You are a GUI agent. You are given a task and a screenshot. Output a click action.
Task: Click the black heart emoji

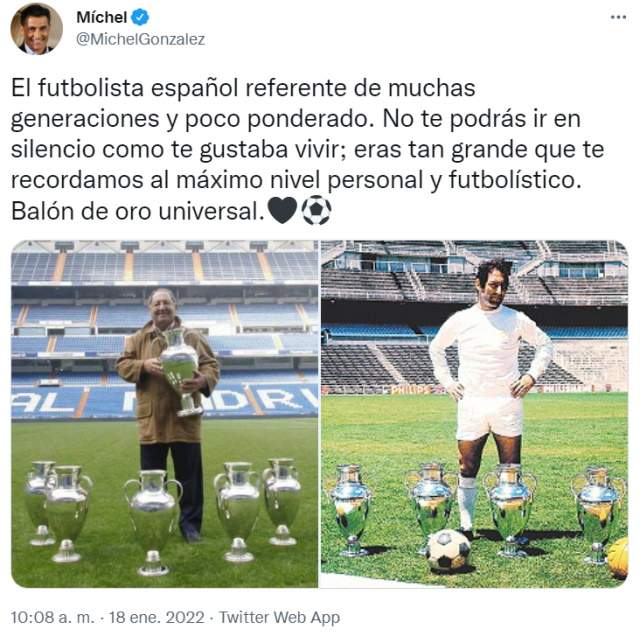pyautogui.click(x=282, y=211)
